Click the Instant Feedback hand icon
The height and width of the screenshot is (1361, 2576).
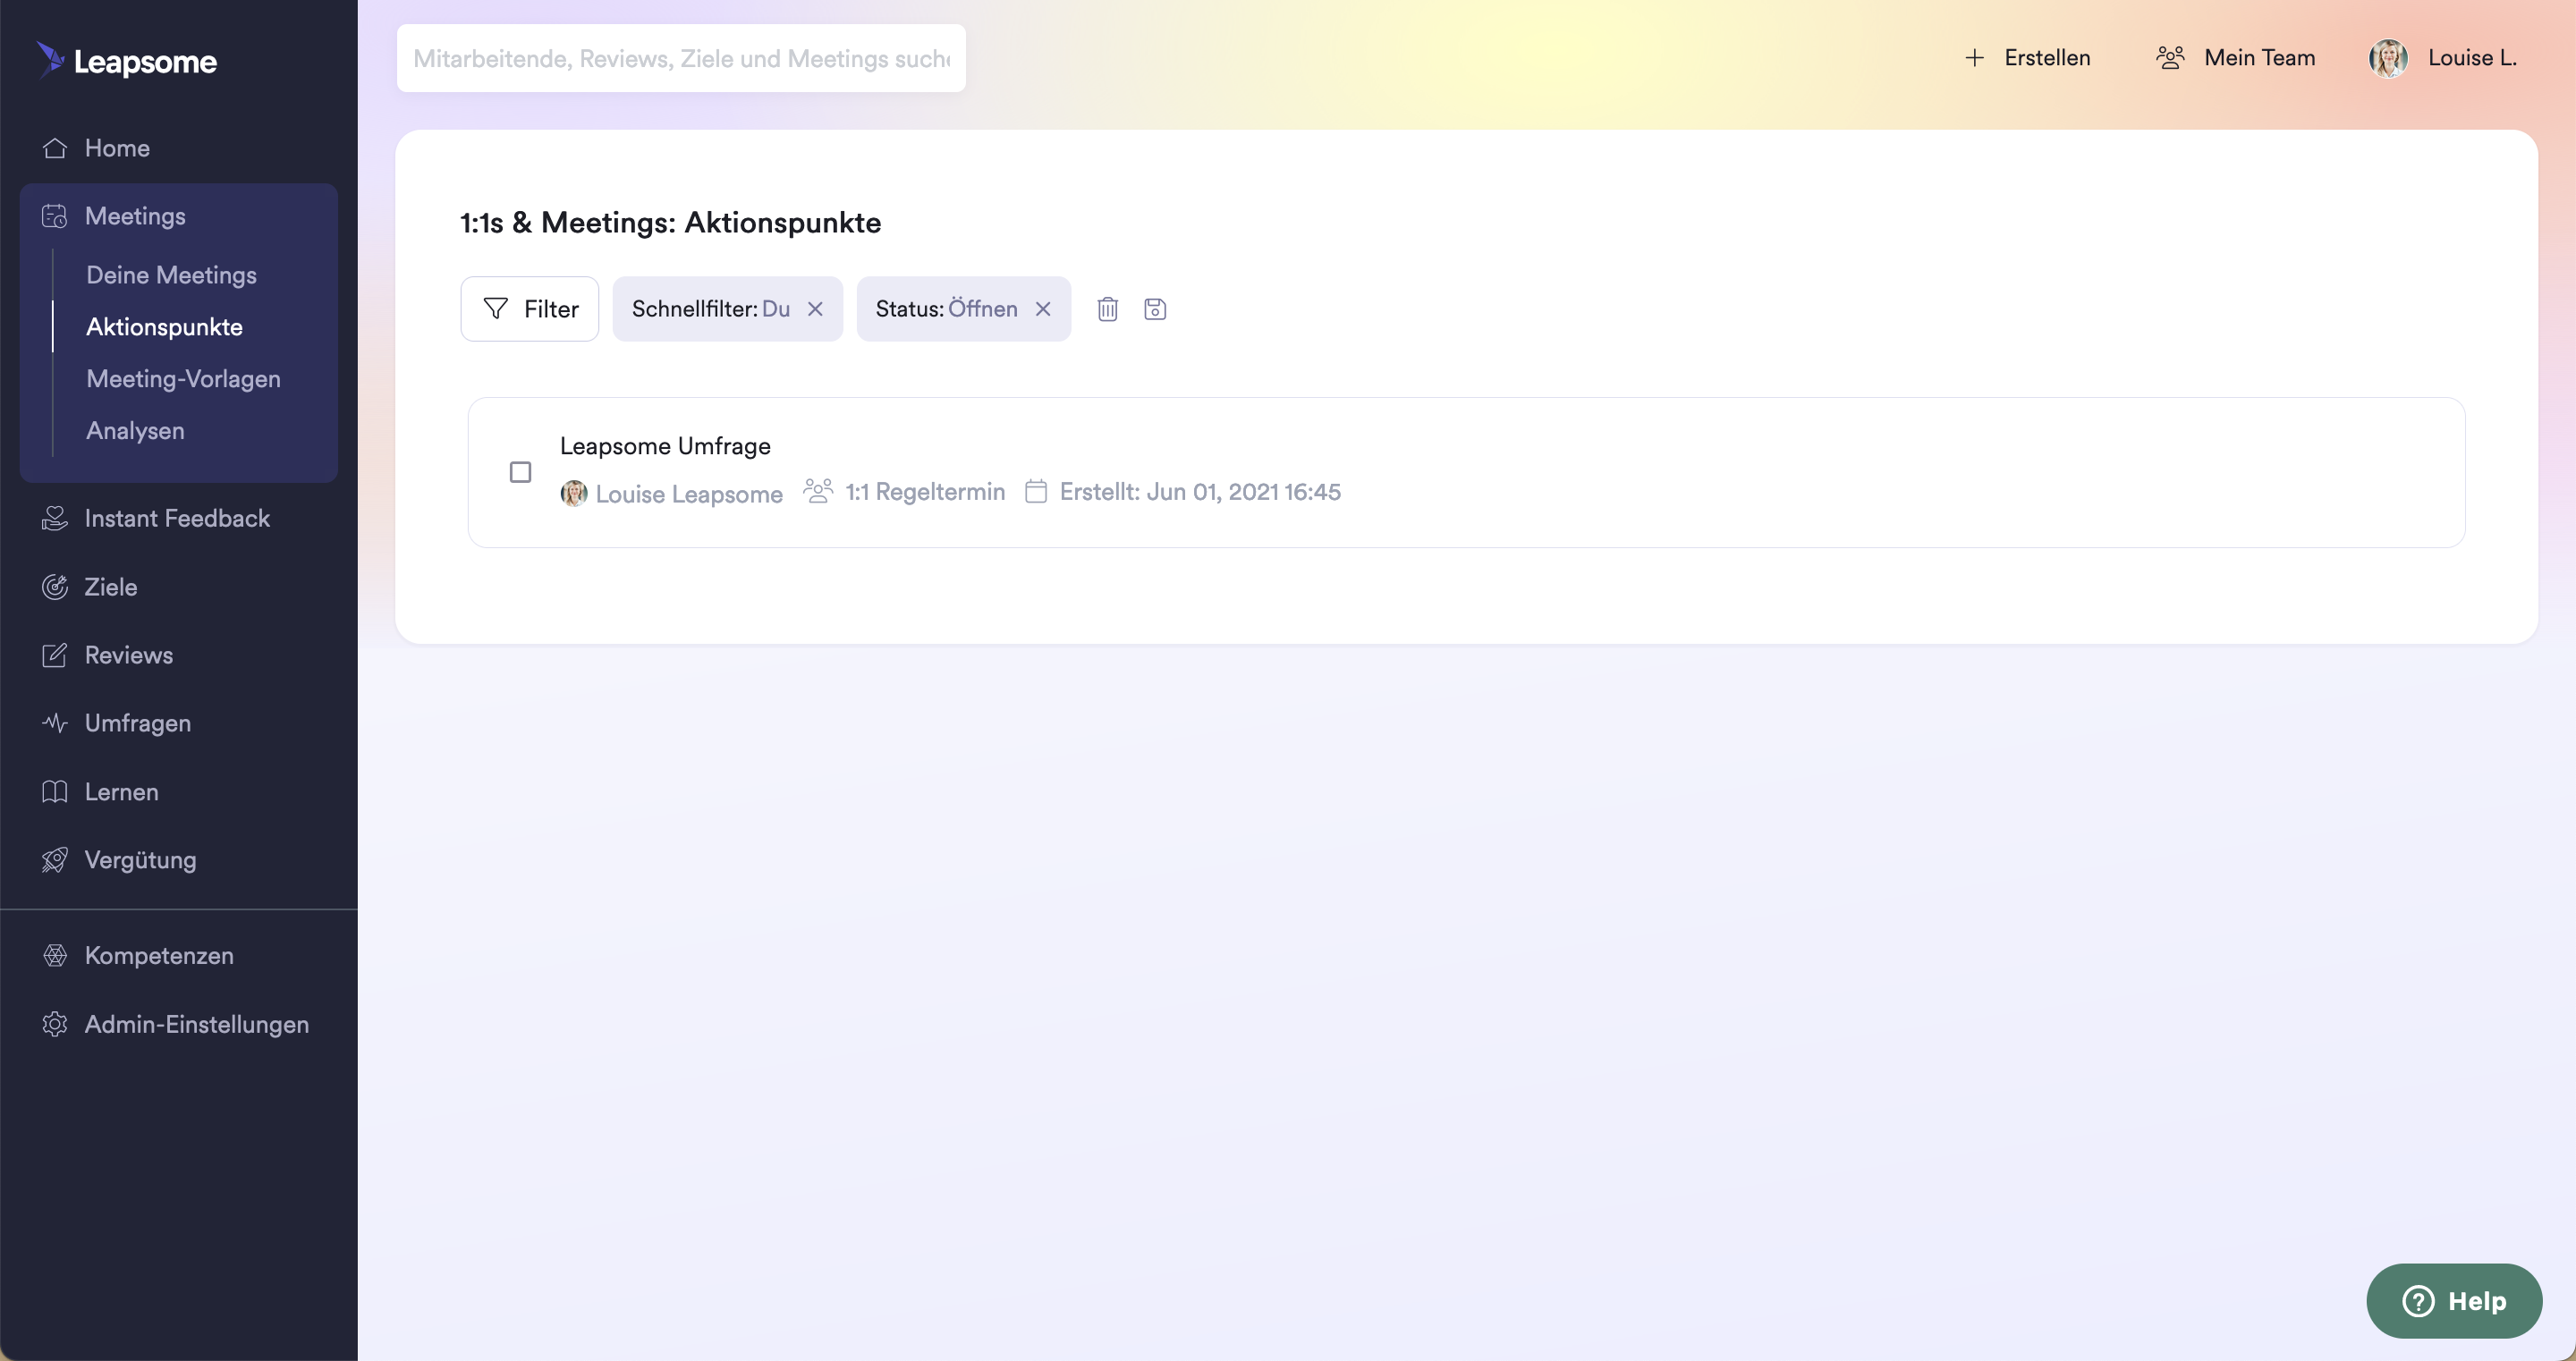(55, 518)
